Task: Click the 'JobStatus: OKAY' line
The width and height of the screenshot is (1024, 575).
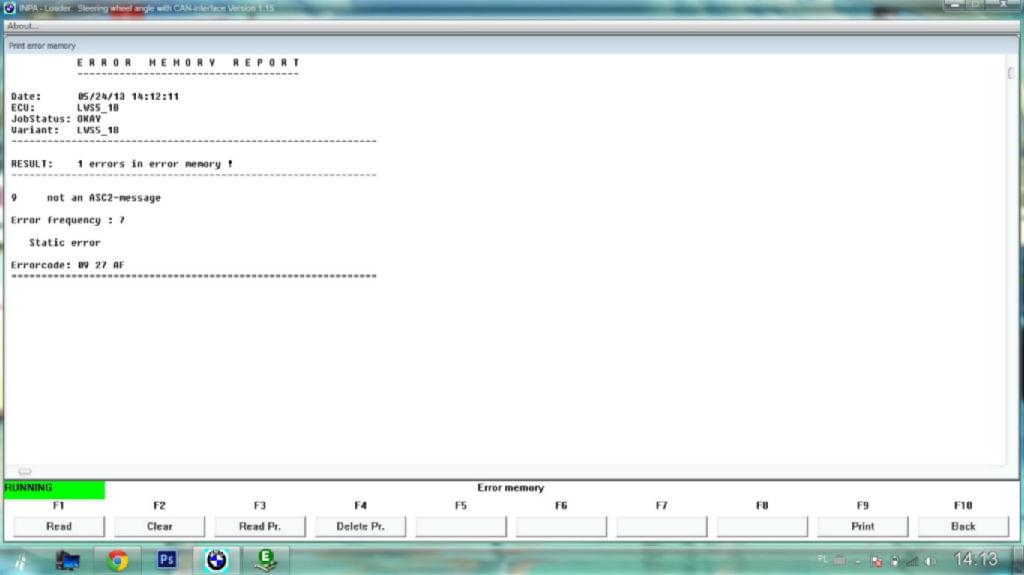Action: pos(56,119)
